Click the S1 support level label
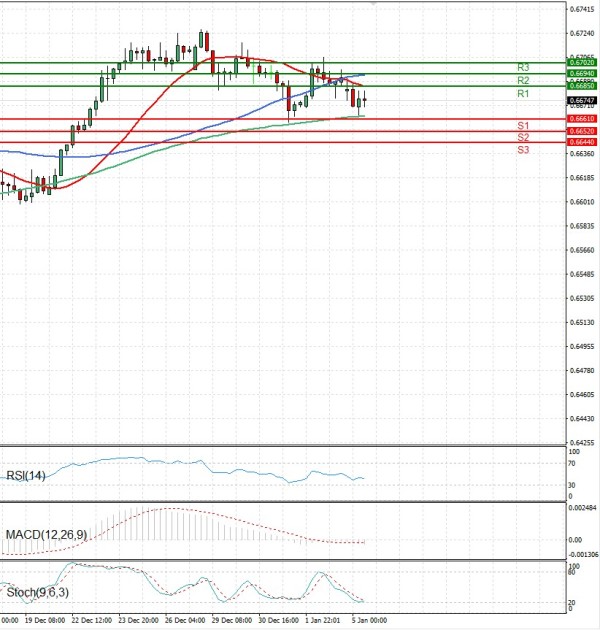This screenshot has width=600, height=630. pyautogui.click(x=523, y=125)
